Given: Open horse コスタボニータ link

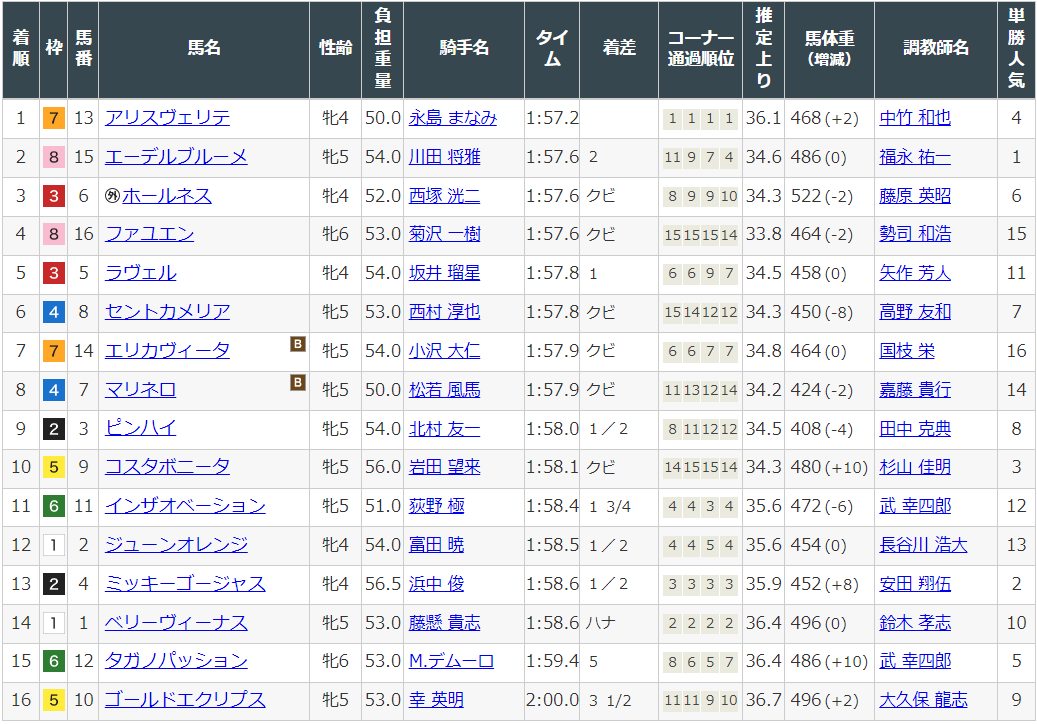Looking at the screenshot, I should (x=167, y=467).
